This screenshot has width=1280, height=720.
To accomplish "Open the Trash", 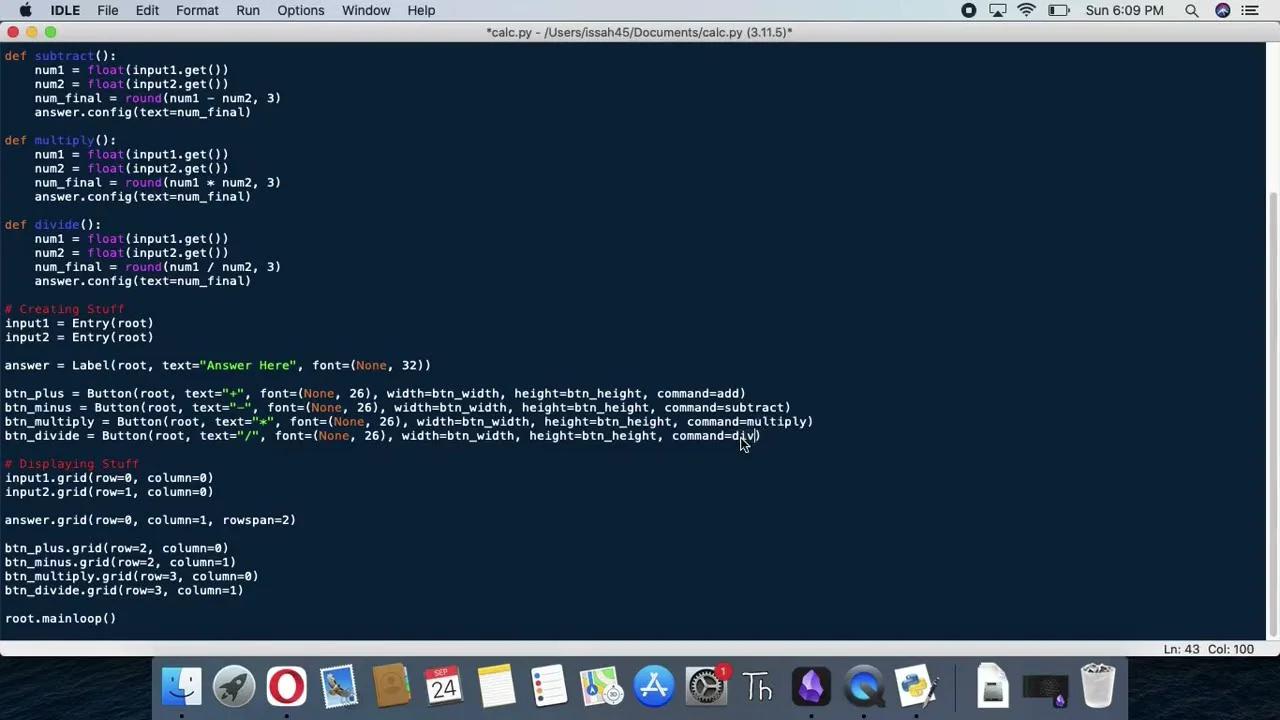I will (1097, 686).
